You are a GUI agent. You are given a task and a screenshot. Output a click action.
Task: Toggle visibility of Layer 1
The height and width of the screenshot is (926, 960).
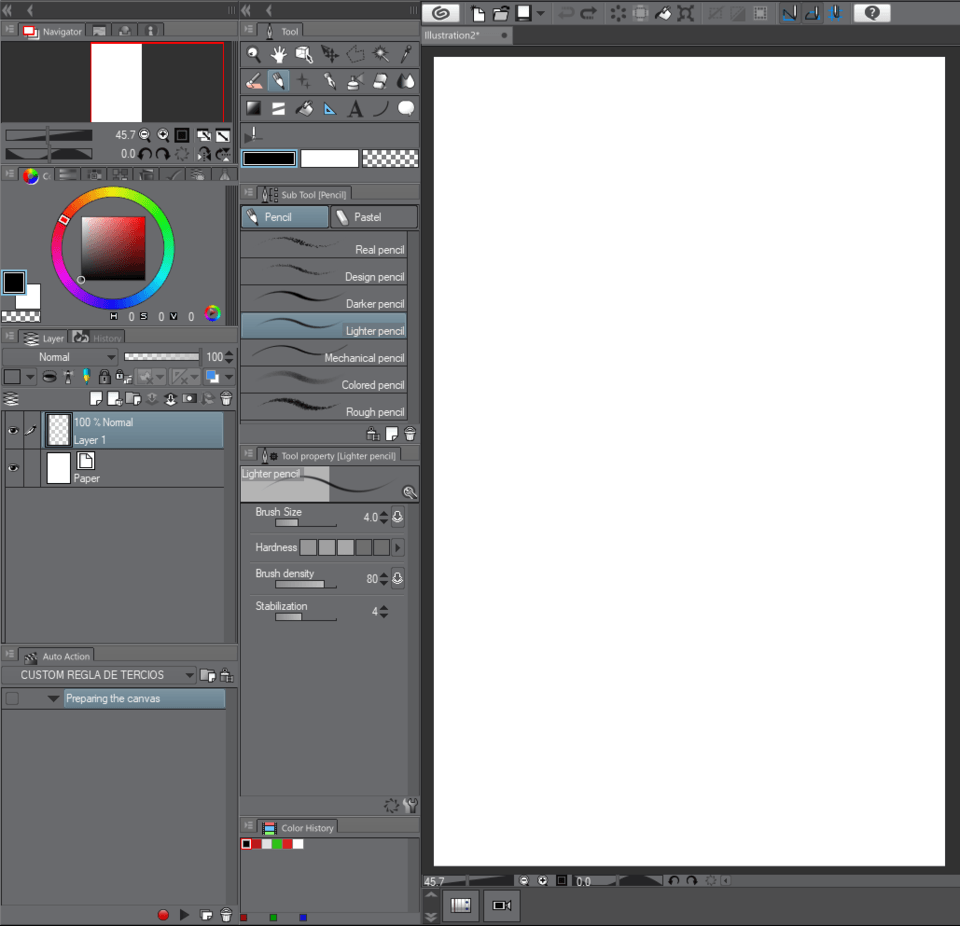click(13, 429)
